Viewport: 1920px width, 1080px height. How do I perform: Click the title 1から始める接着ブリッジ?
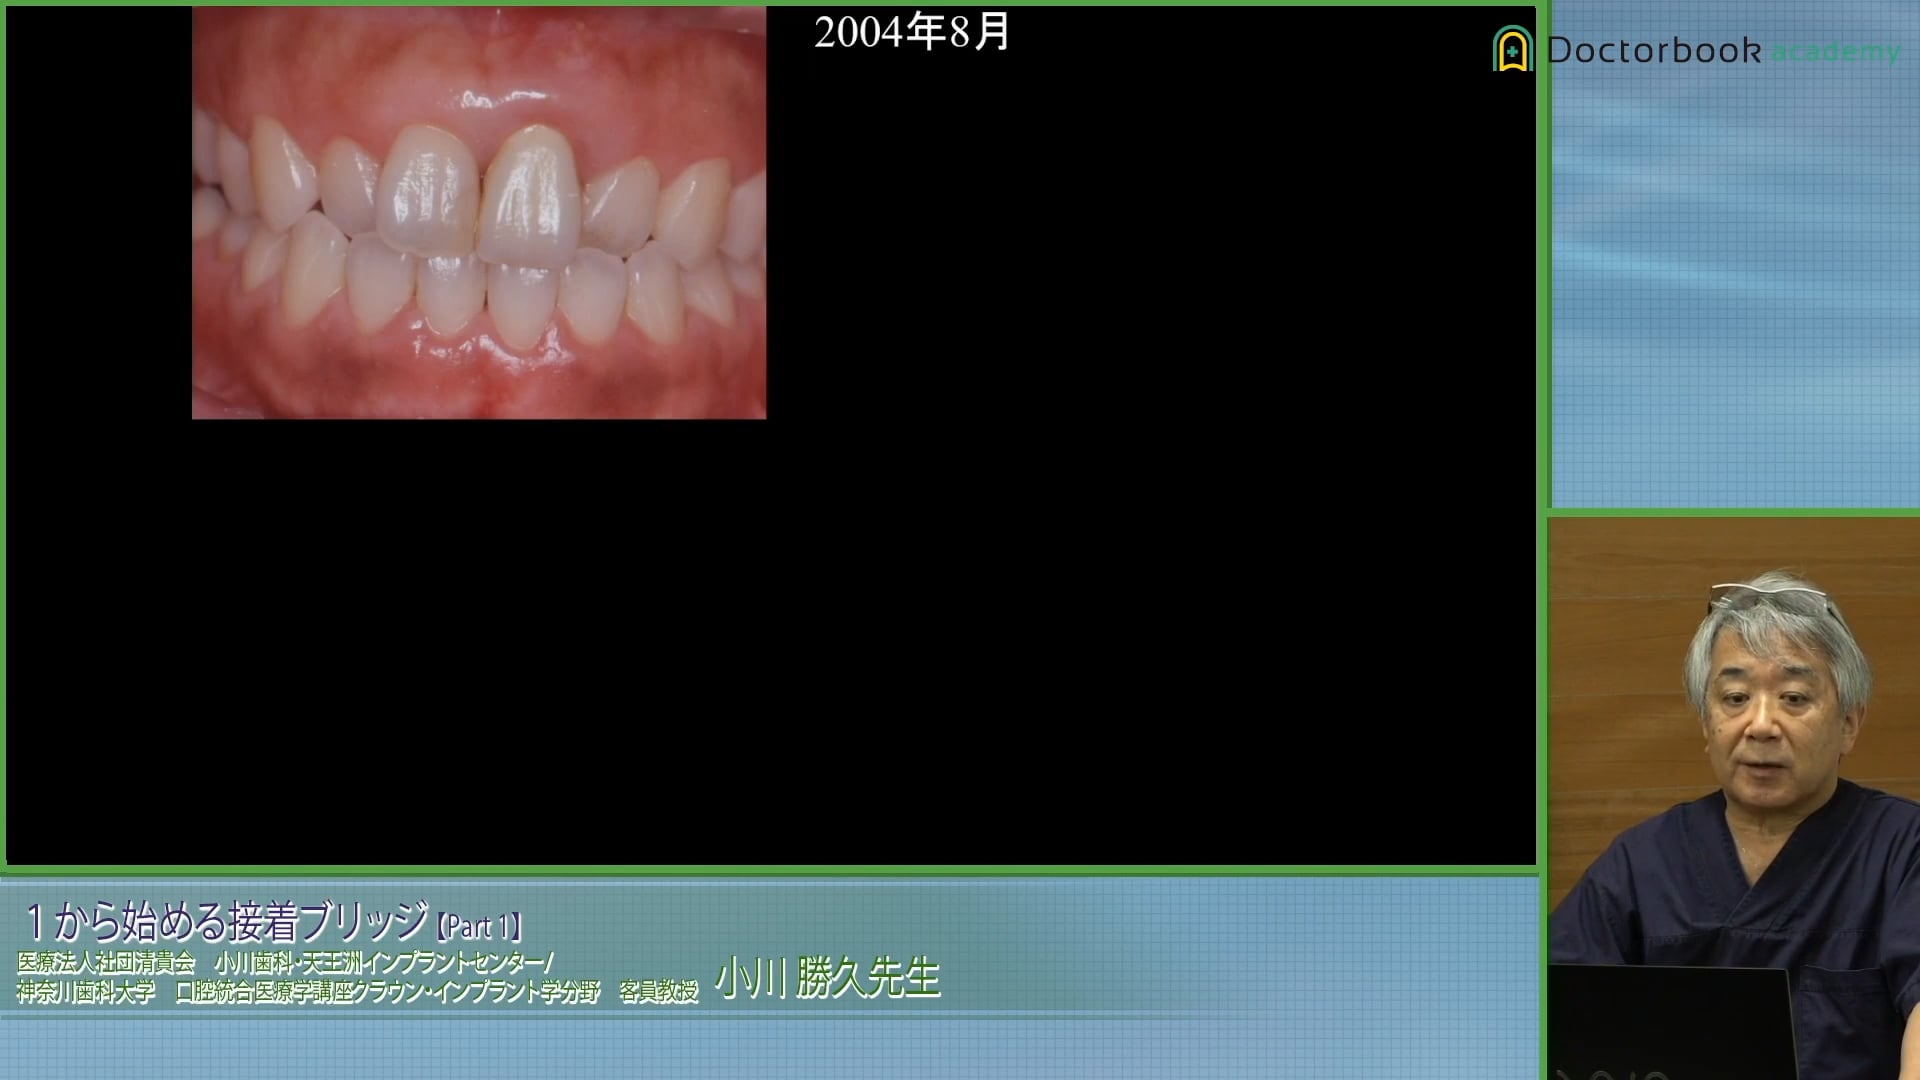click(227, 921)
